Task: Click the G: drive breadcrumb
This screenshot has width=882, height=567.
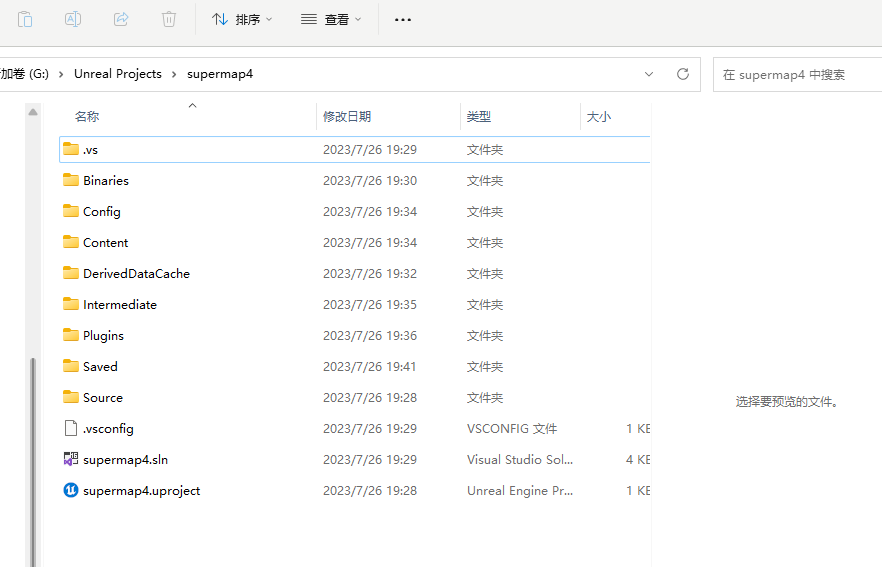Action: coord(24,74)
